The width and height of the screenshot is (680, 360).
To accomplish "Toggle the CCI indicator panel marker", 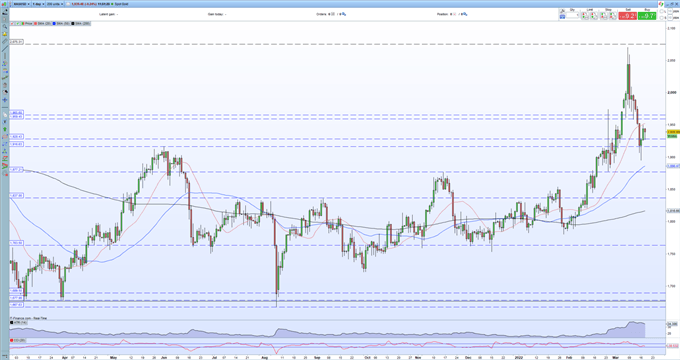I will pyautogui.click(x=11, y=340).
